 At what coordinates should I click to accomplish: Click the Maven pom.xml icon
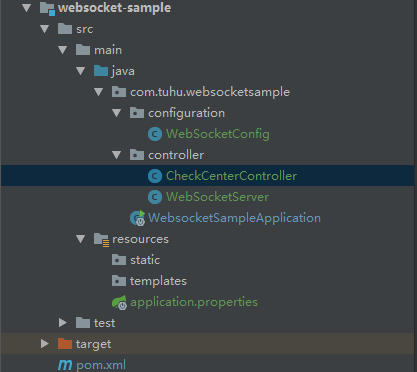click(x=65, y=365)
